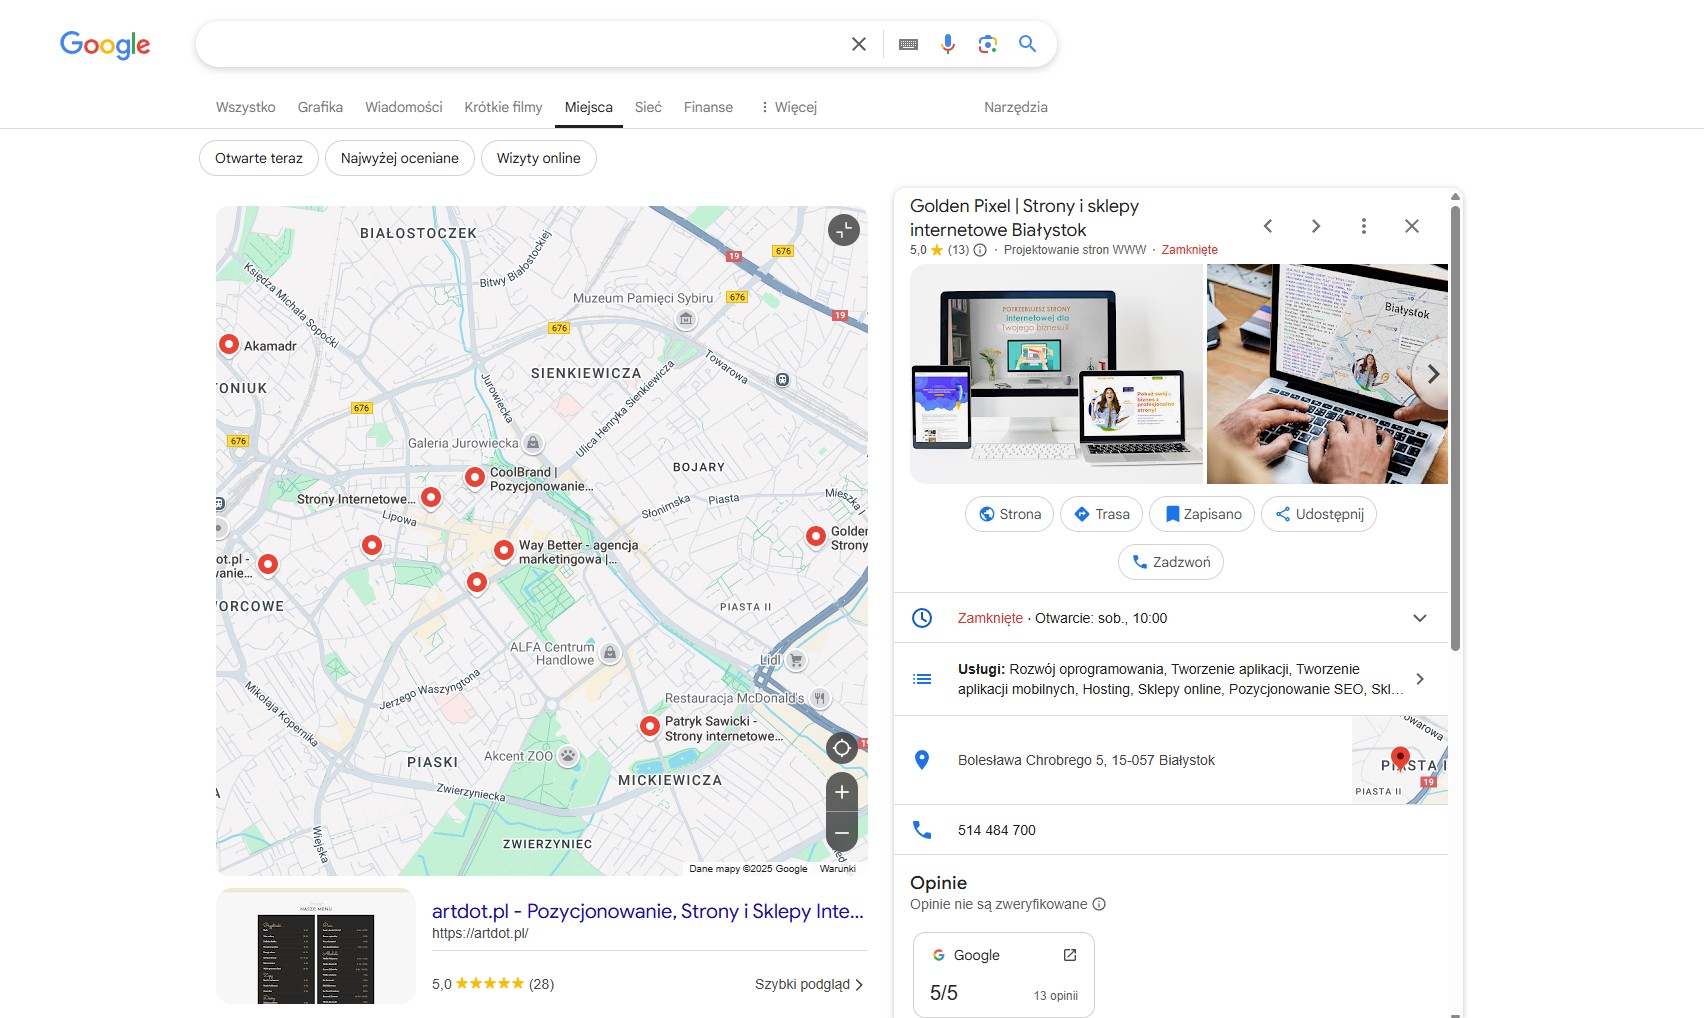The width and height of the screenshot is (1704, 1018).
Task: Collapse the map with the corner icon
Action: point(843,230)
